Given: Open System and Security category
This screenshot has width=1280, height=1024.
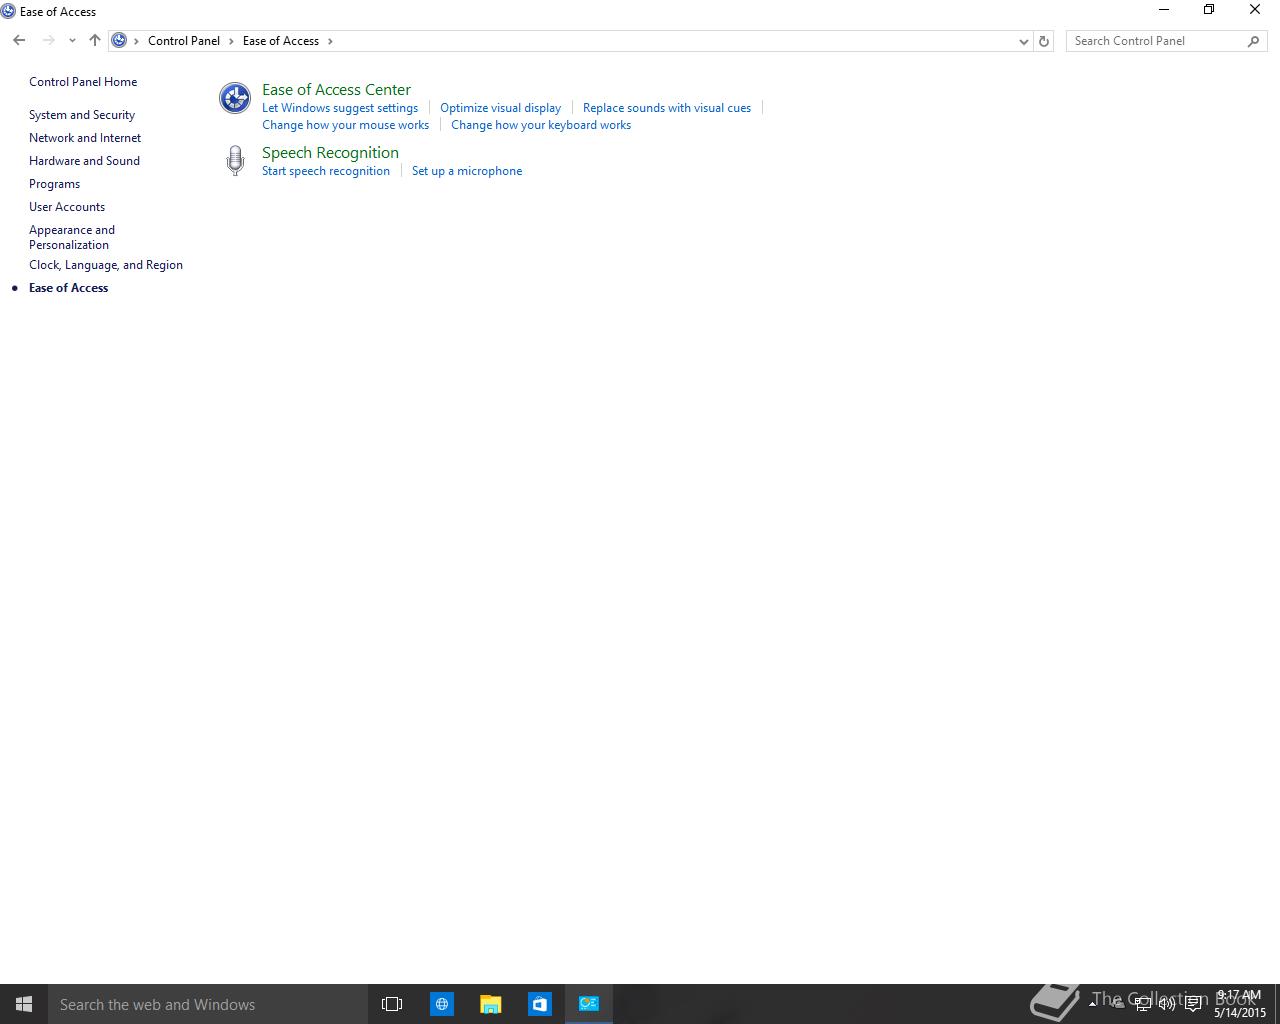Looking at the screenshot, I should (82, 115).
